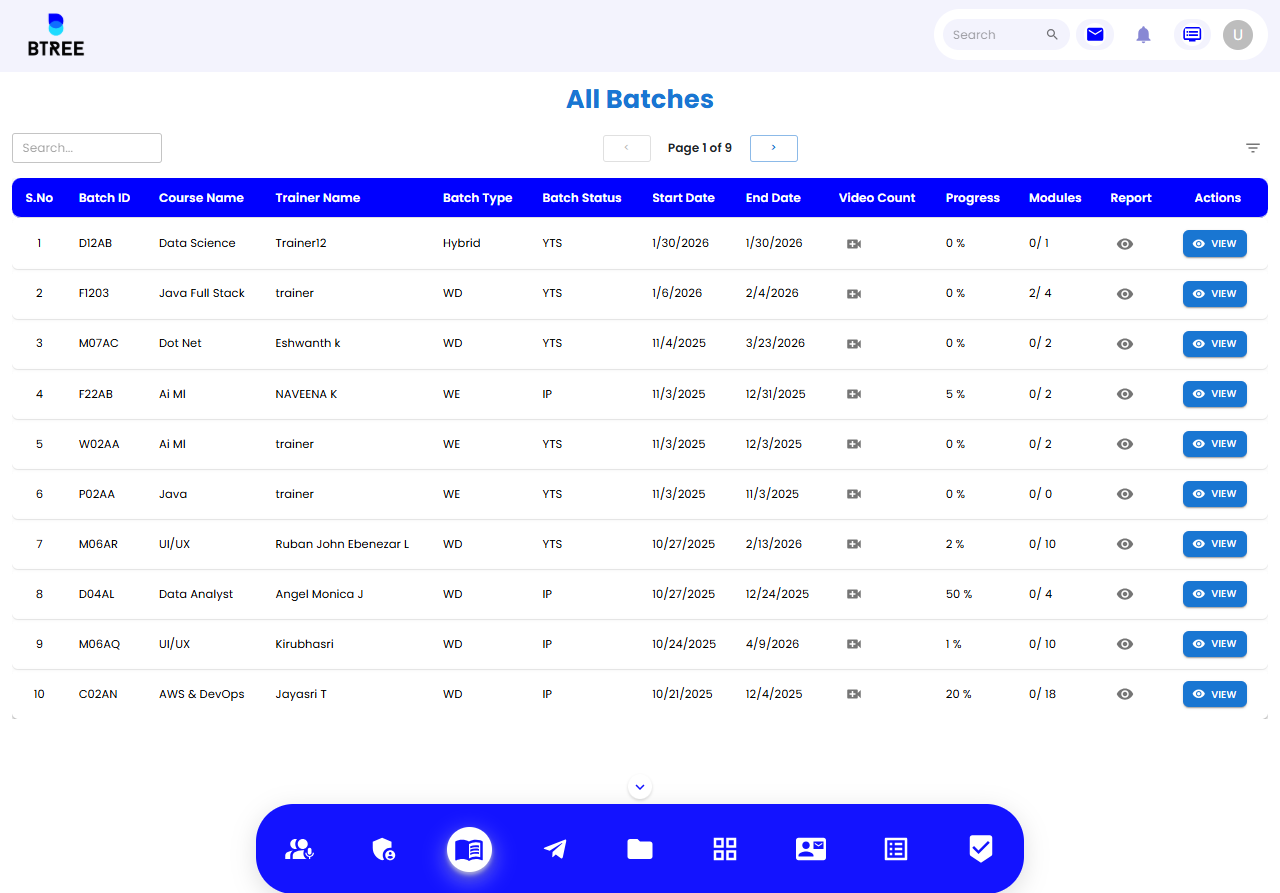Click video camera icon for batch M07AC
This screenshot has width=1280, height=893.
click(x=853, y=344)
